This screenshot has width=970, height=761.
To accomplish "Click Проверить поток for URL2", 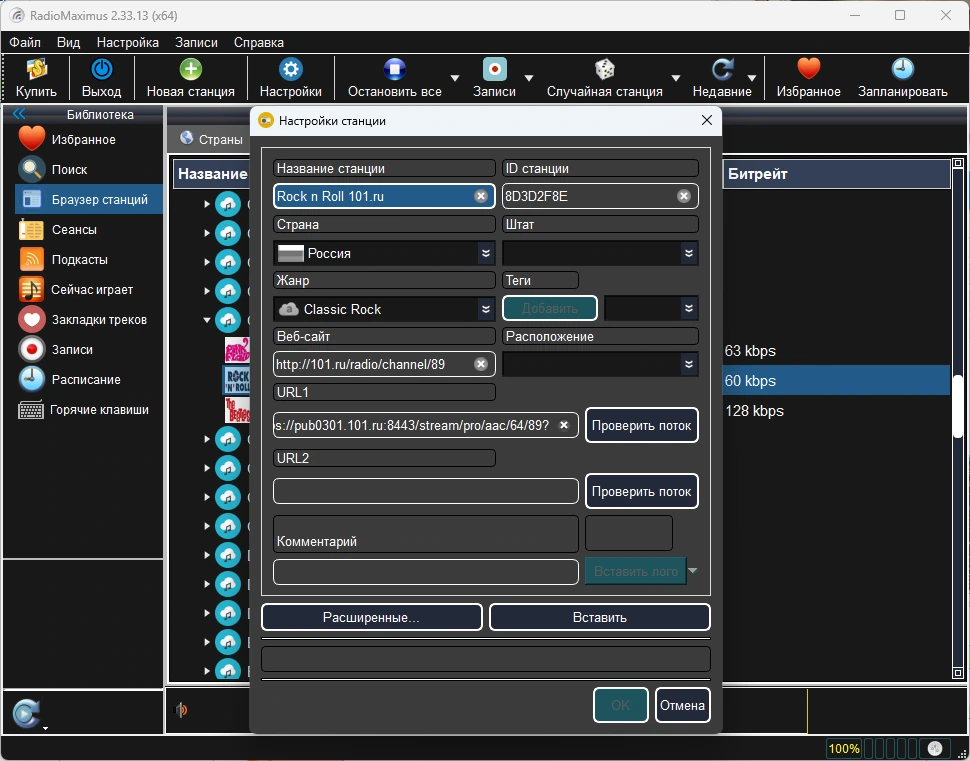I will pyautogui.click(x=642, y=491).
